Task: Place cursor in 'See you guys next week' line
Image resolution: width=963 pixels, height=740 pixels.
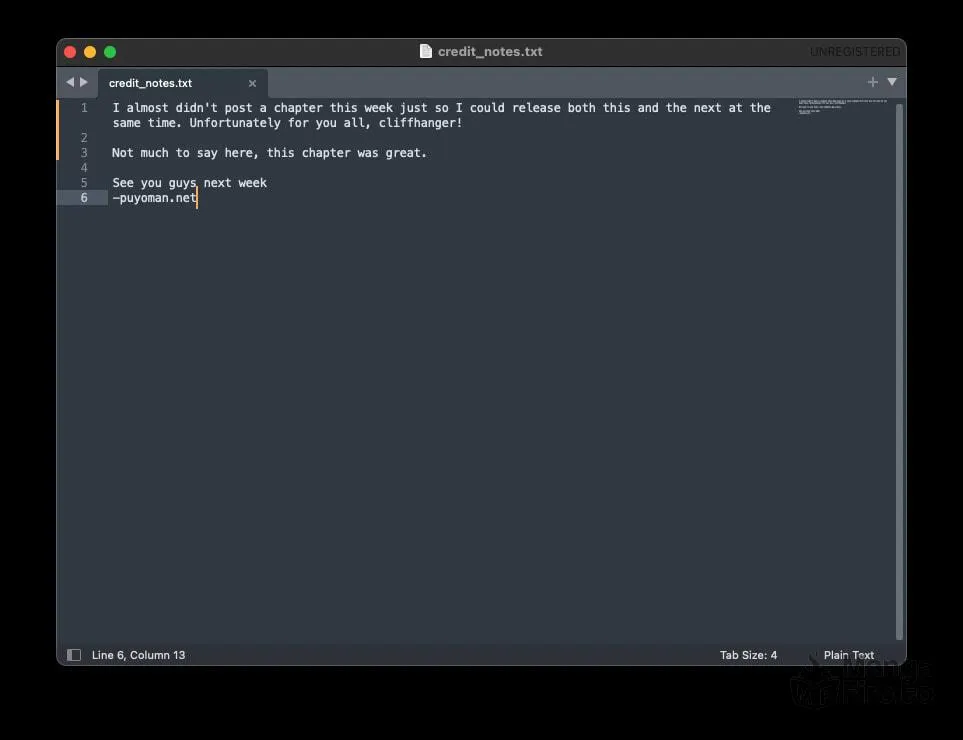Action: point(190,183)
